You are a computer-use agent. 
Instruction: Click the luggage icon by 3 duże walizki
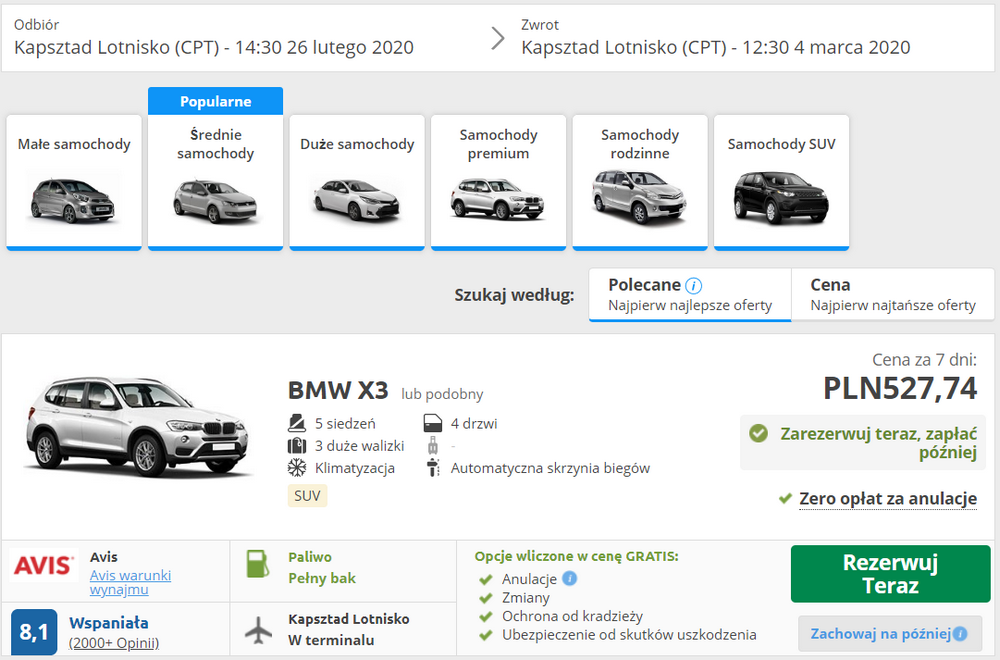(x=297, y=445)
